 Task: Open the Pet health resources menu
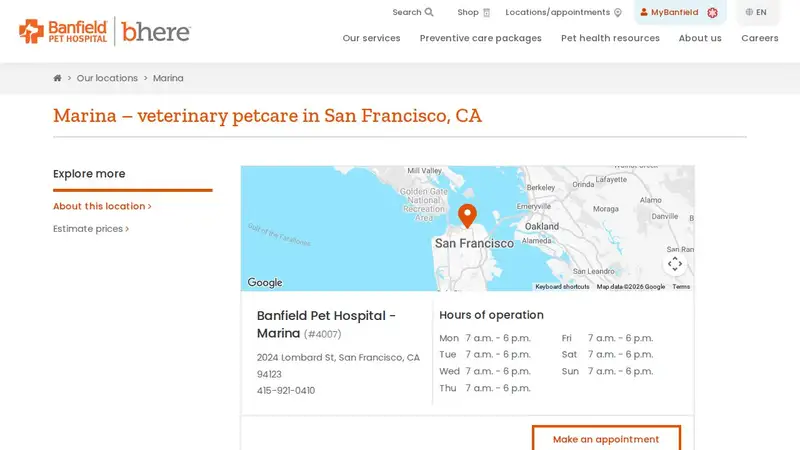coord(610,38)
